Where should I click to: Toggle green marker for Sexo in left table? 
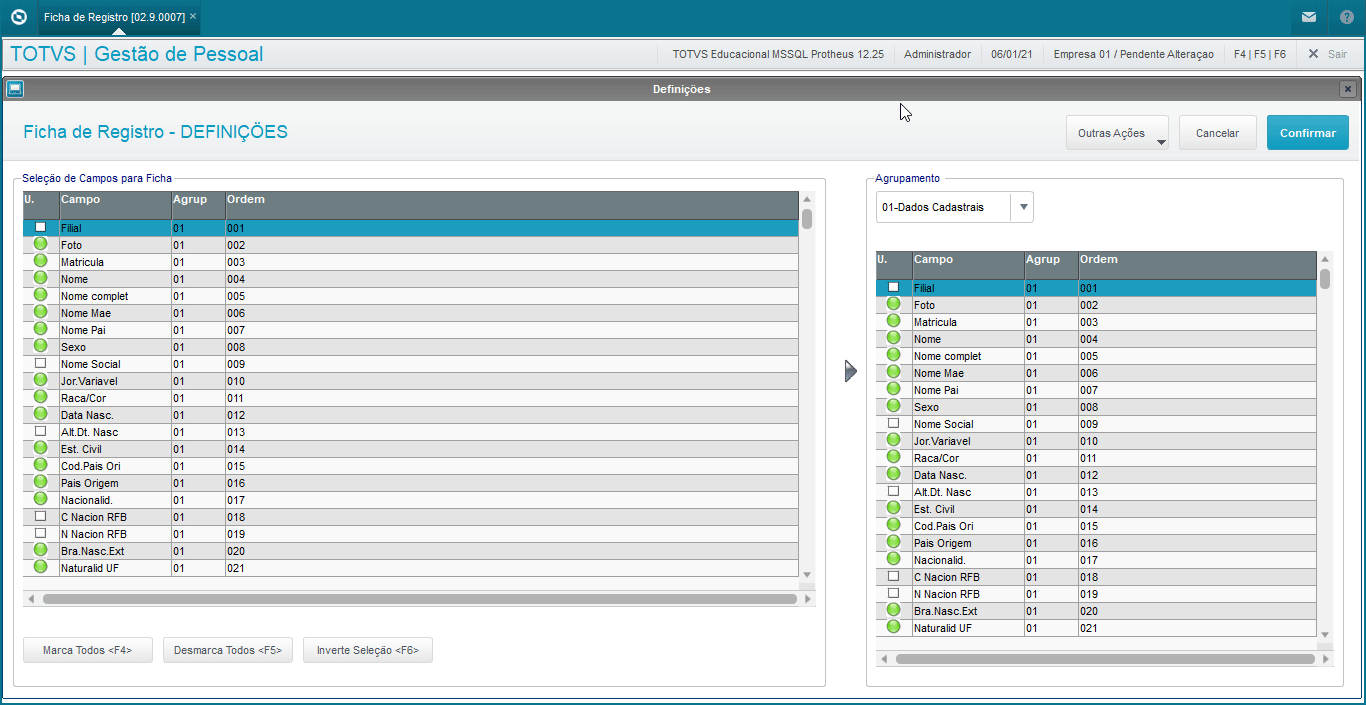[41, 346]
